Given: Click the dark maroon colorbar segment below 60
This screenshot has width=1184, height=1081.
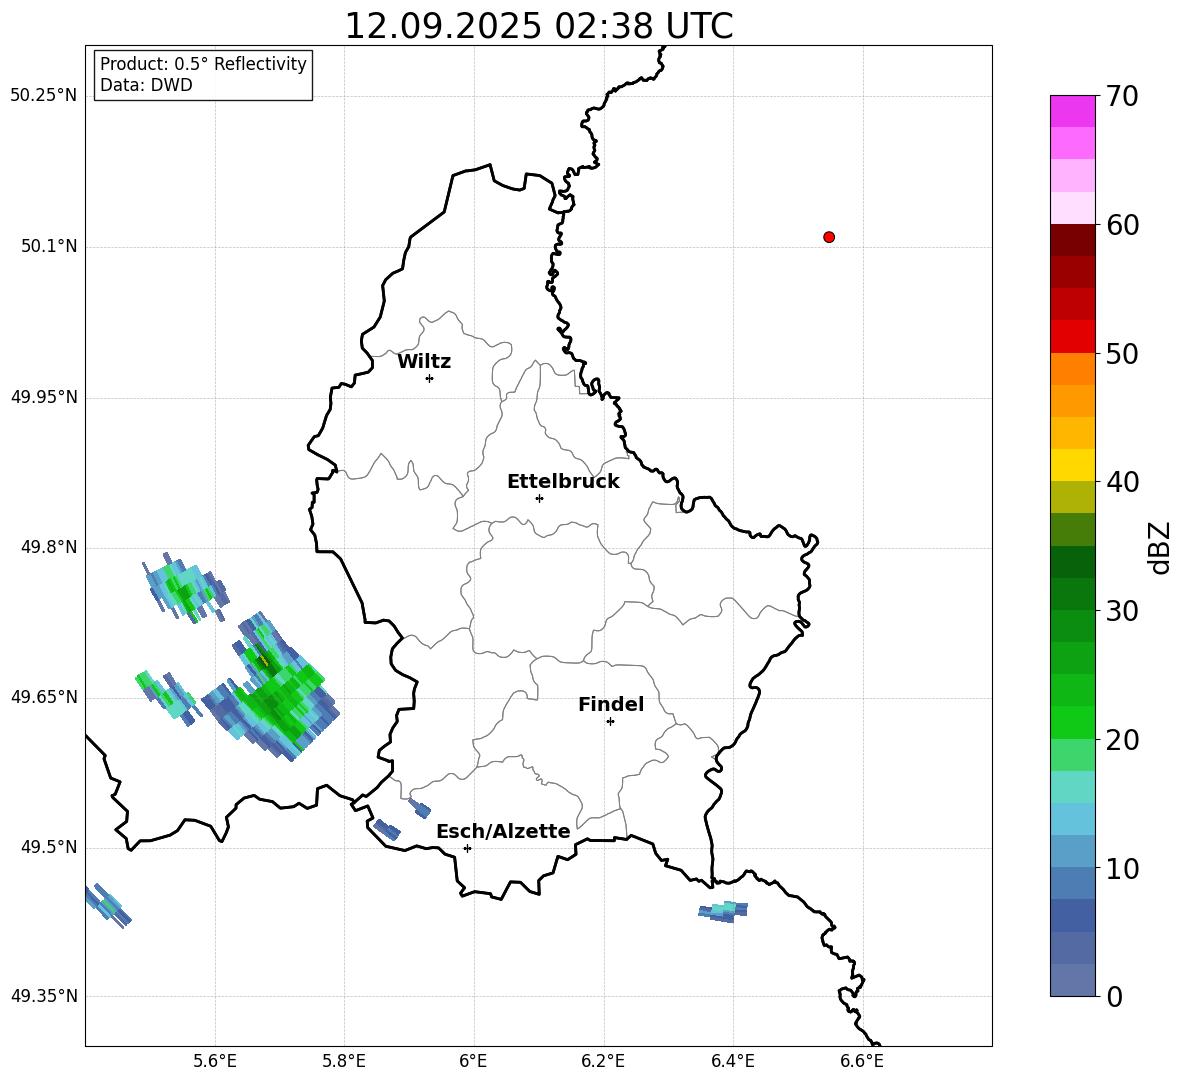Looking at the screenshot, I should (x=1072, y=240).
